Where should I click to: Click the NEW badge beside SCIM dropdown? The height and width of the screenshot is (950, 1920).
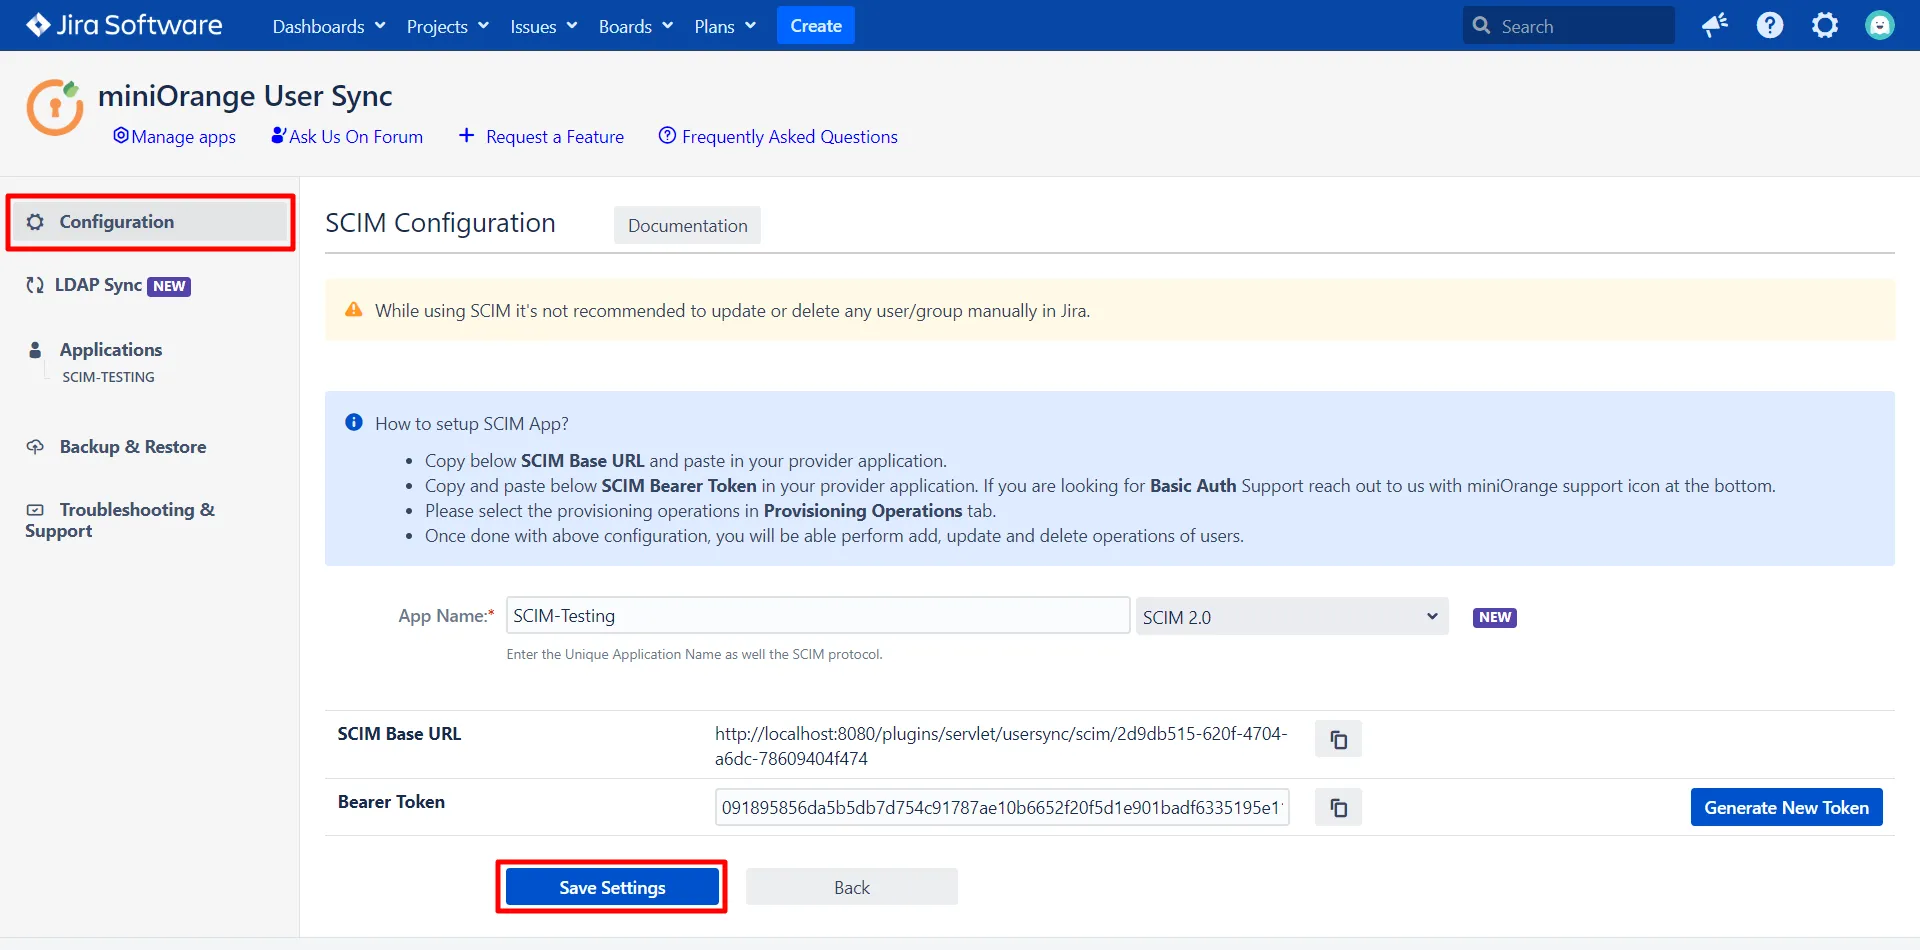coord(1495,617)
